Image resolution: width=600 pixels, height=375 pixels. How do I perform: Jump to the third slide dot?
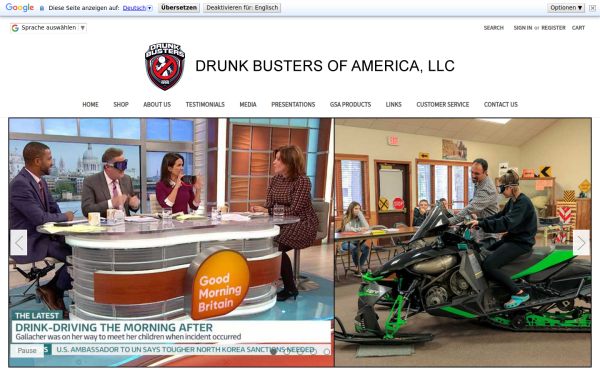(300, 352)
